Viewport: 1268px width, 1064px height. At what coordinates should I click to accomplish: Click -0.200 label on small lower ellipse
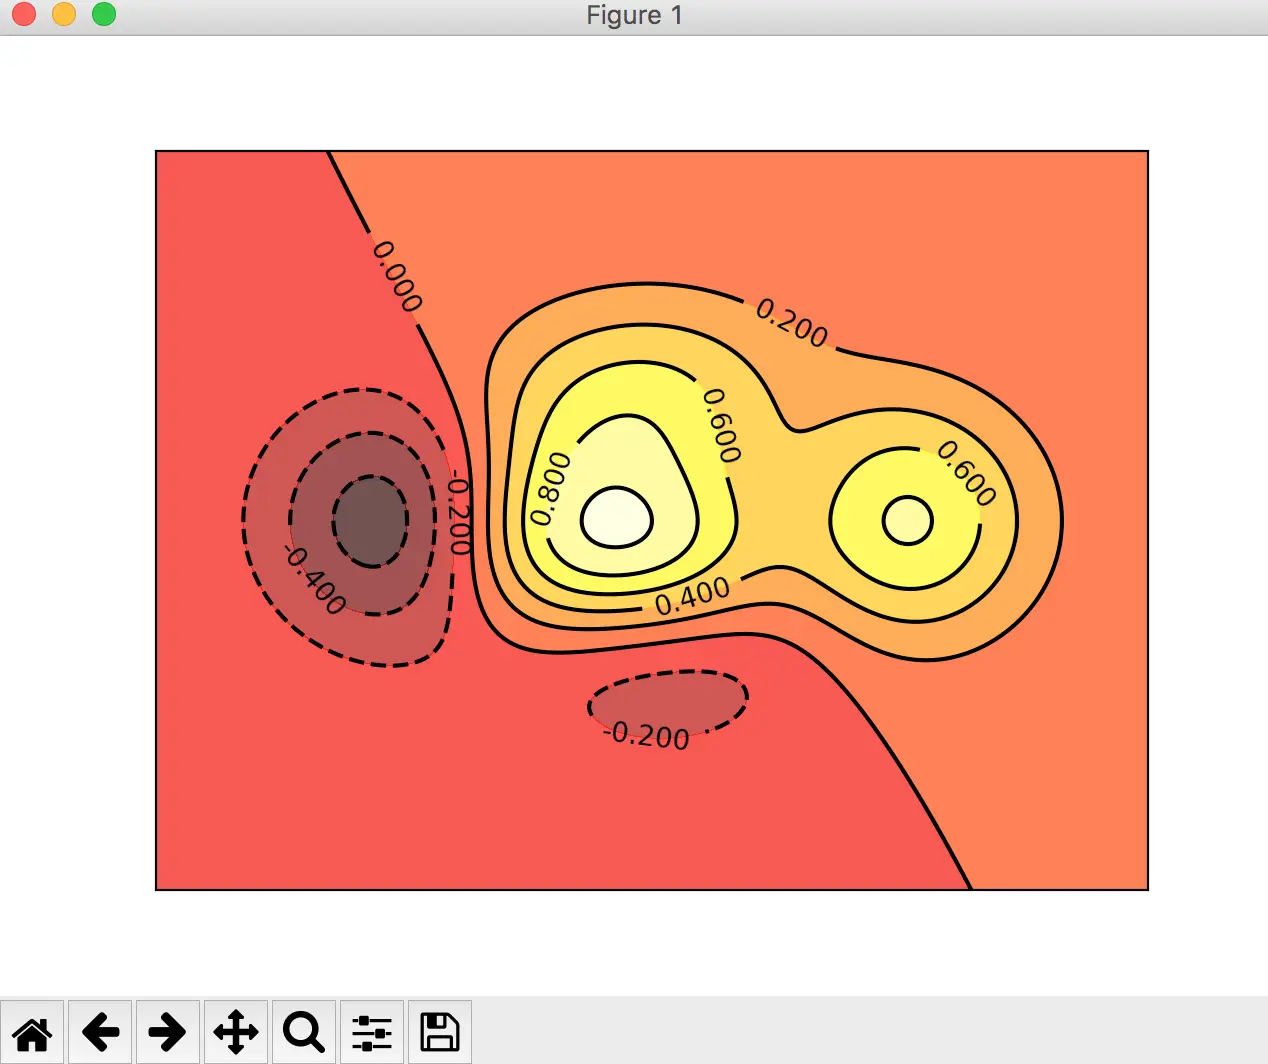pos(647,735)
